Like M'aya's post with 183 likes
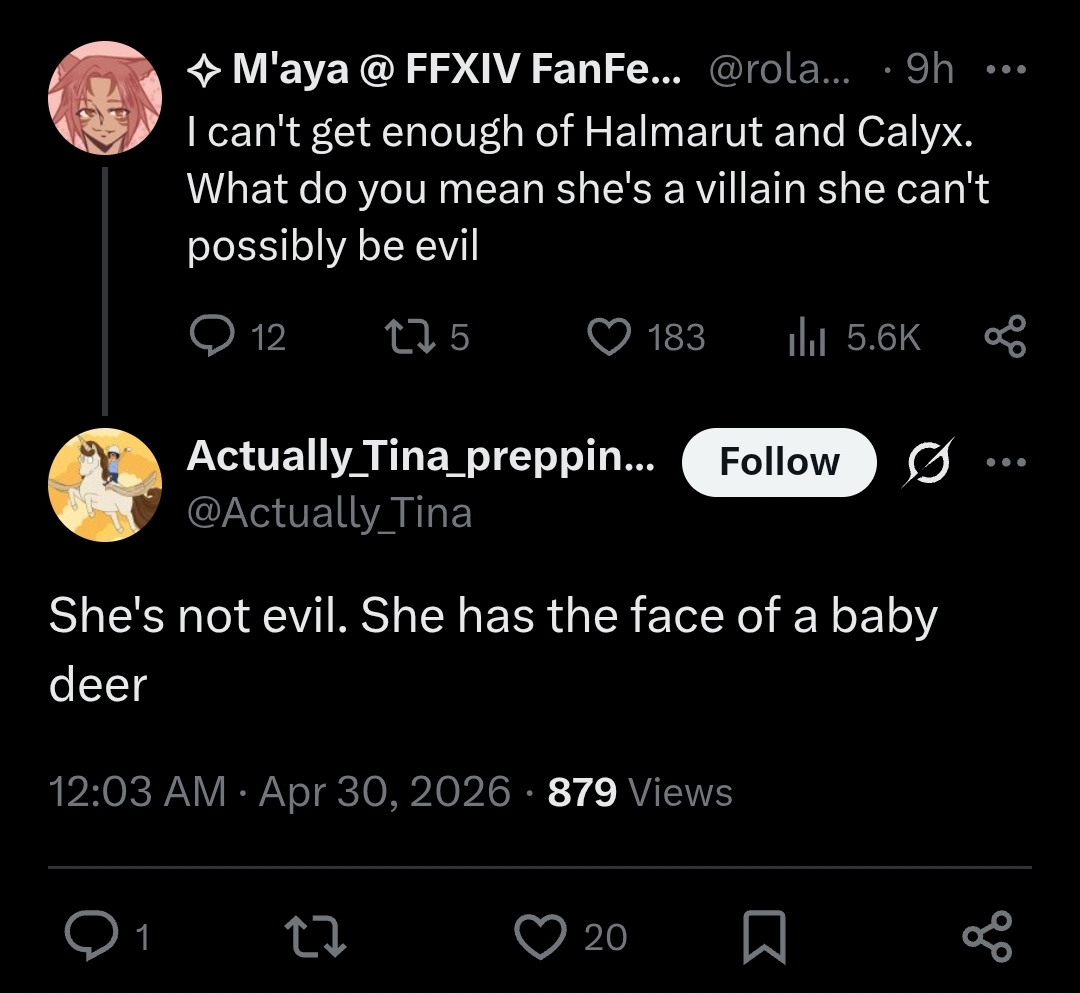The width and height of the screenshot is (1080, 993). (x=609, y=337)
